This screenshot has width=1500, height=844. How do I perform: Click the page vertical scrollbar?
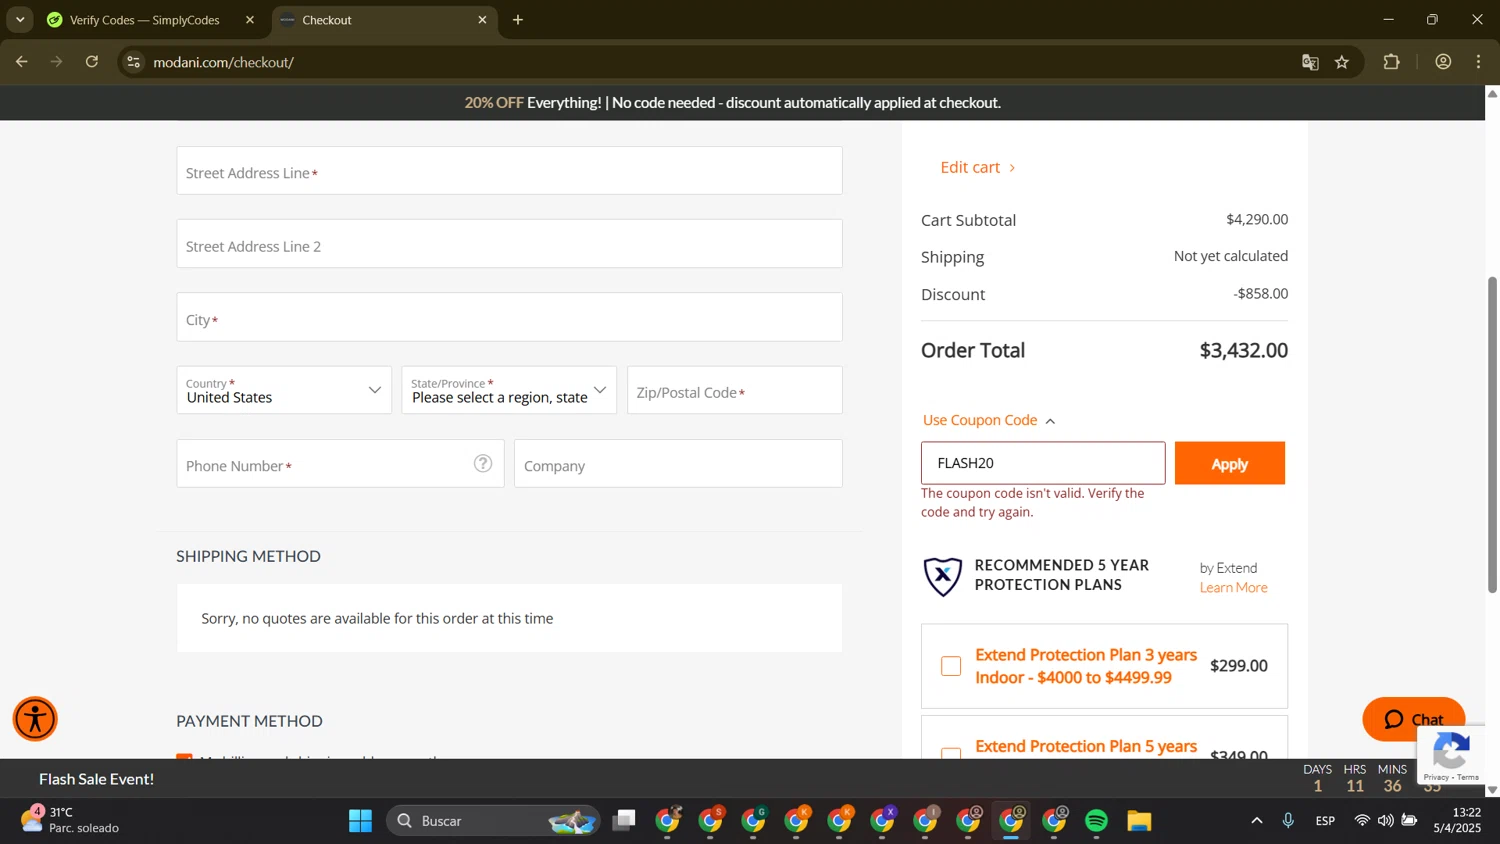(x=1492, y=434)
